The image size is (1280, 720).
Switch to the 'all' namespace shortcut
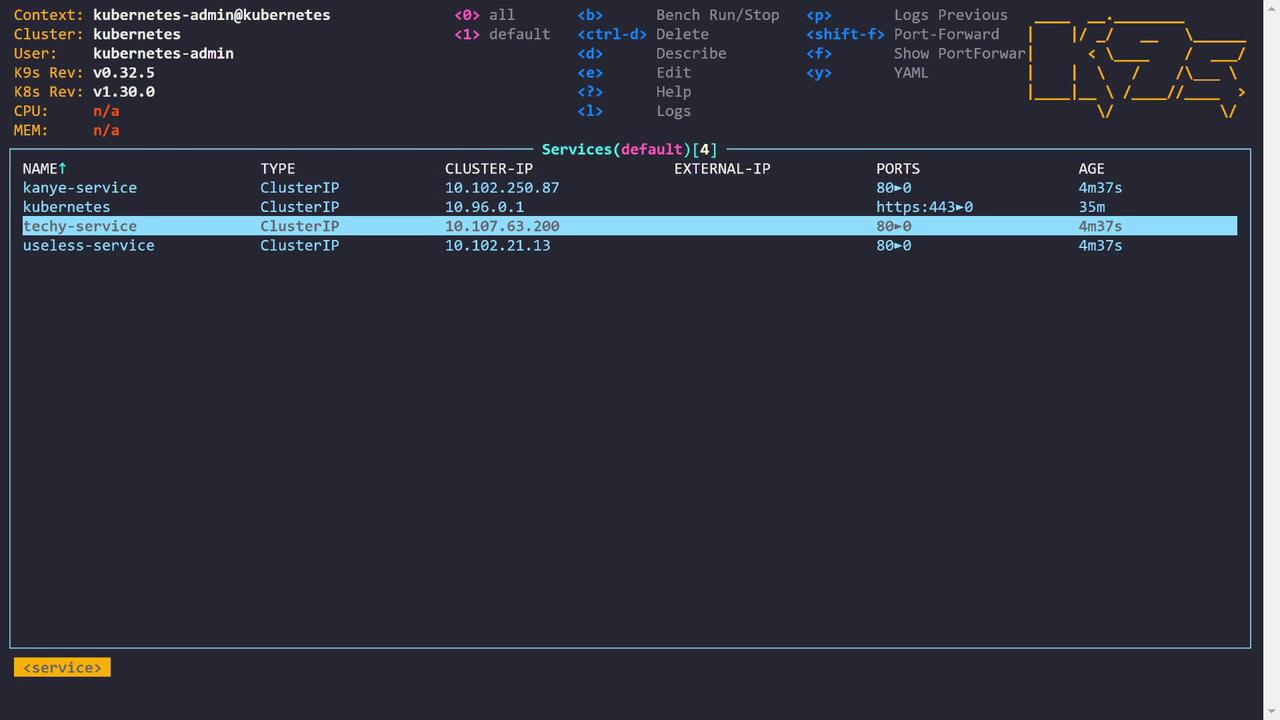tap(485, 15)
